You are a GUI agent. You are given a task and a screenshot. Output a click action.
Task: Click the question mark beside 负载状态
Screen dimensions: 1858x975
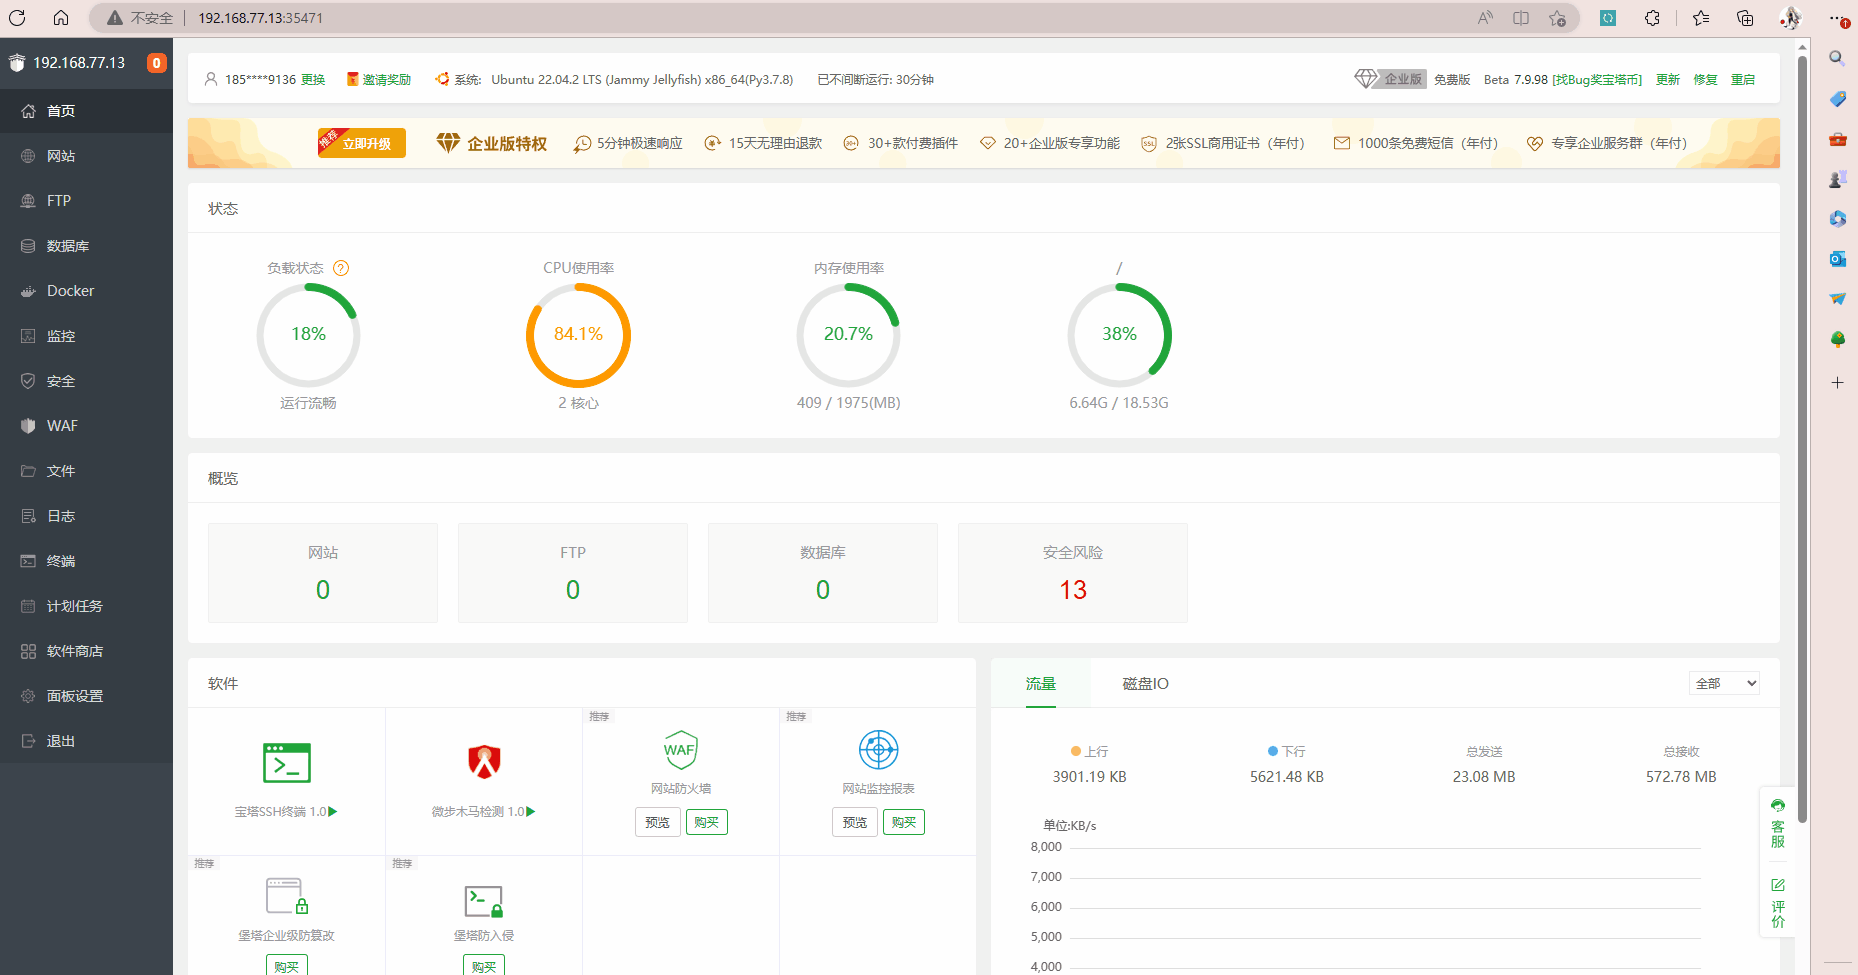[x=341, y=268]
